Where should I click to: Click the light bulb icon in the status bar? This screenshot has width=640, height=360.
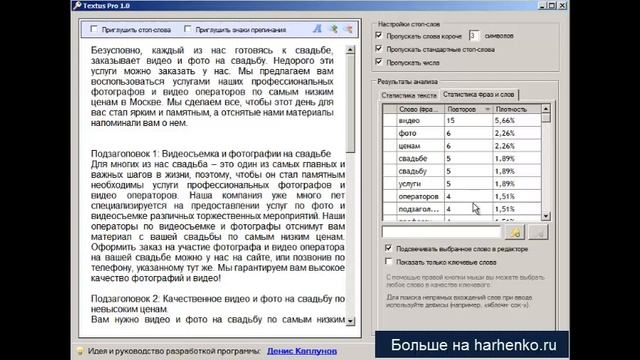[80, 351]
